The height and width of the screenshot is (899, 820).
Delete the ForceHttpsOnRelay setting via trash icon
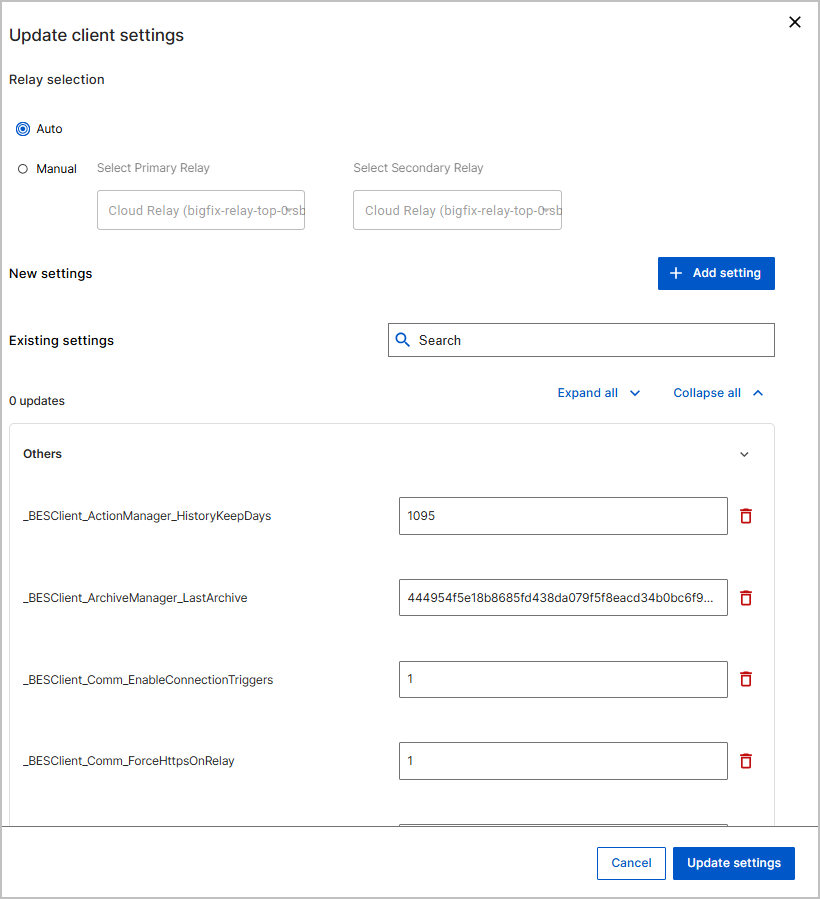[x=745, y=761]
